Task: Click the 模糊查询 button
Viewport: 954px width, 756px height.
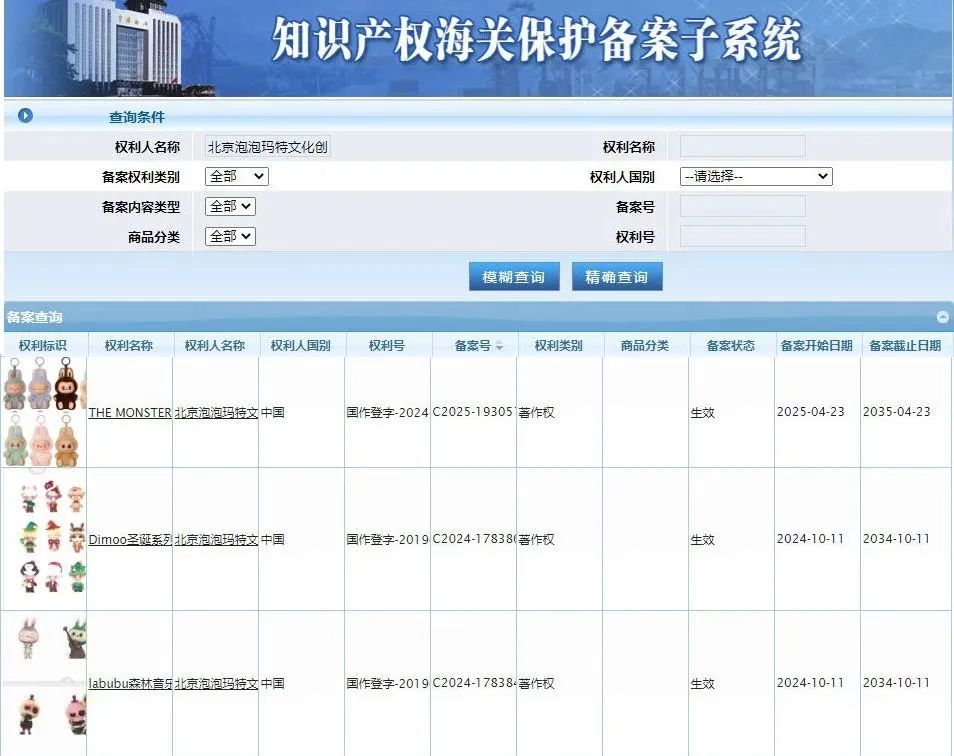Action: [x=514, y=277]
